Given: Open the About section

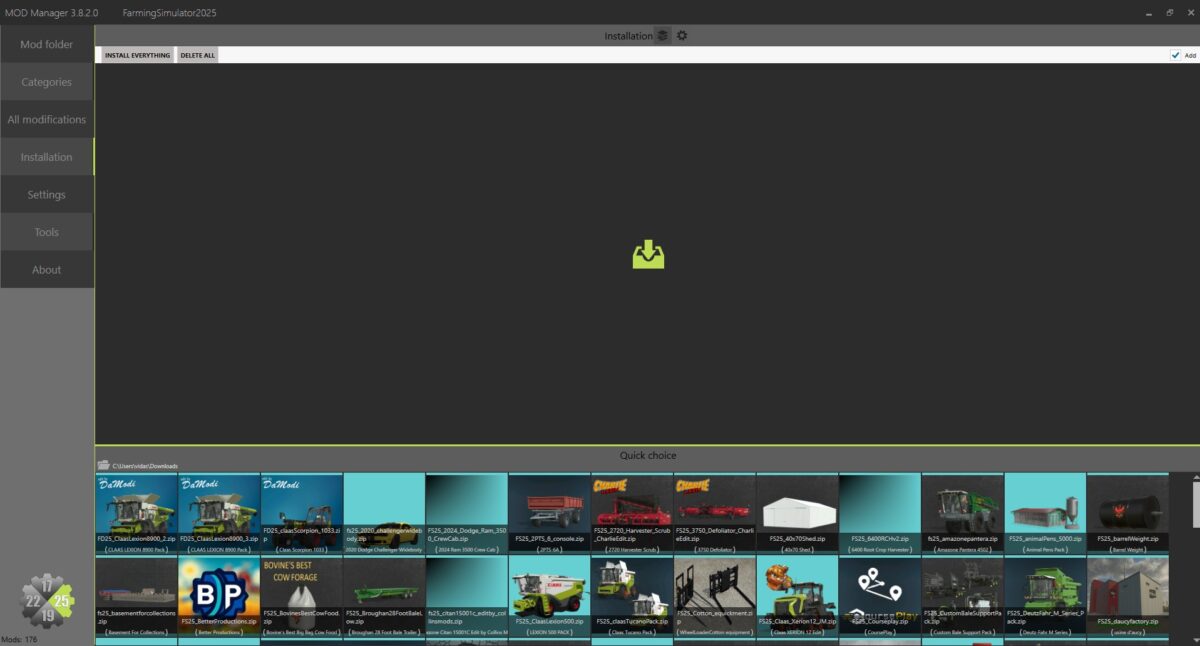Looking at the screenshot, I should (x=47, y=269).
